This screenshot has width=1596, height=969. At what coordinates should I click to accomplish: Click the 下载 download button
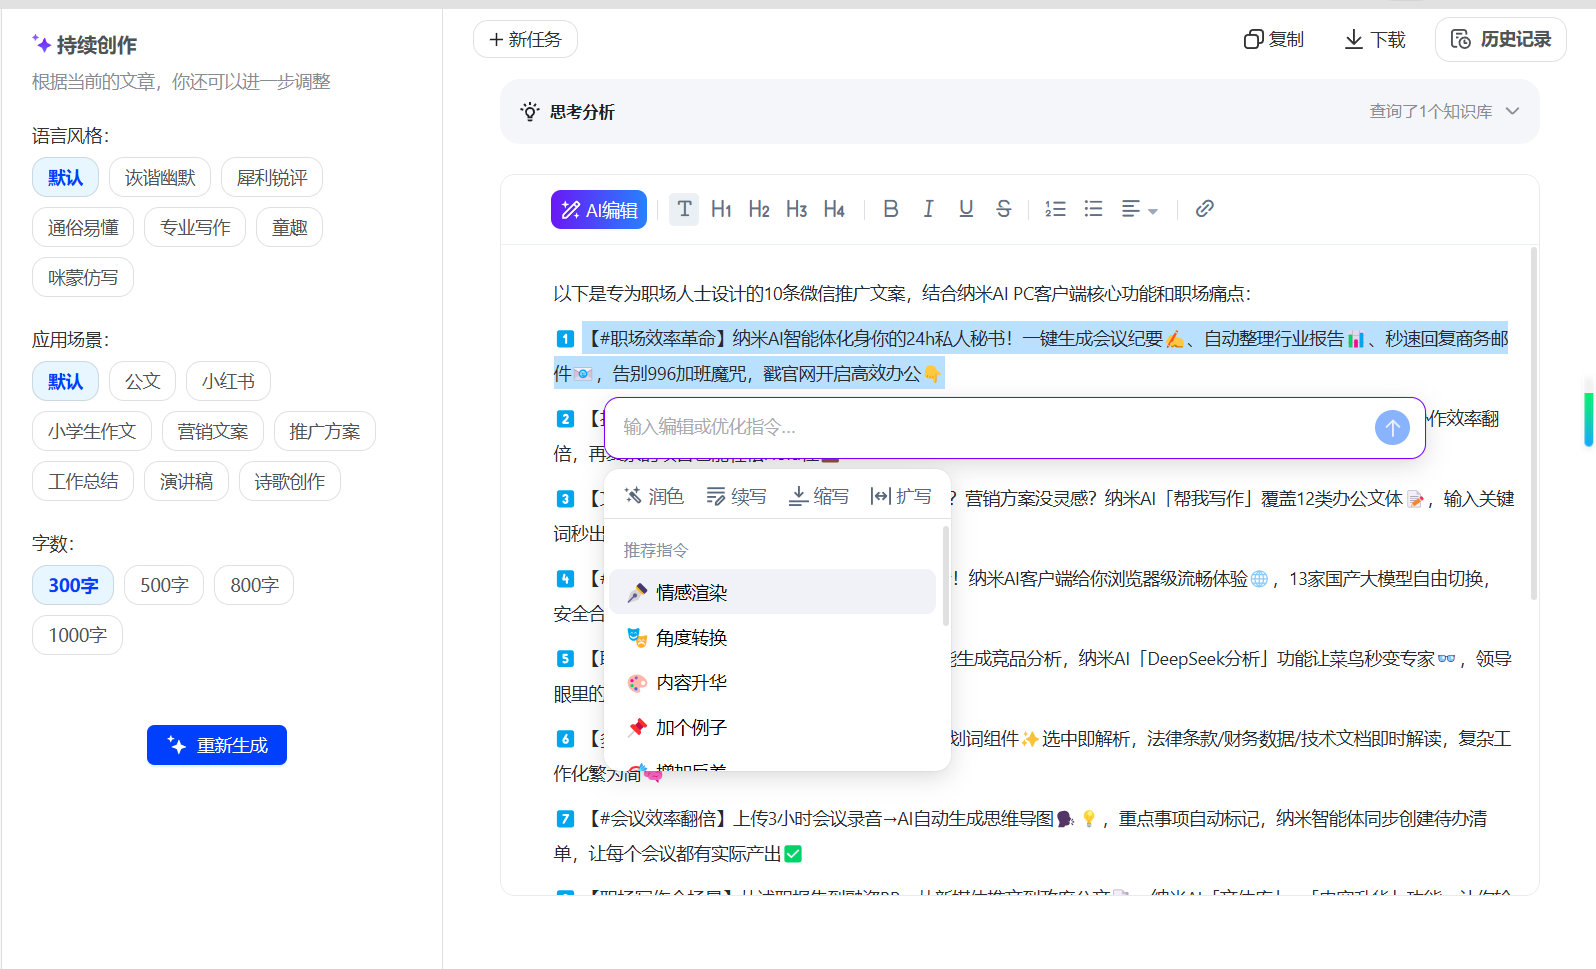[1375, 40]
